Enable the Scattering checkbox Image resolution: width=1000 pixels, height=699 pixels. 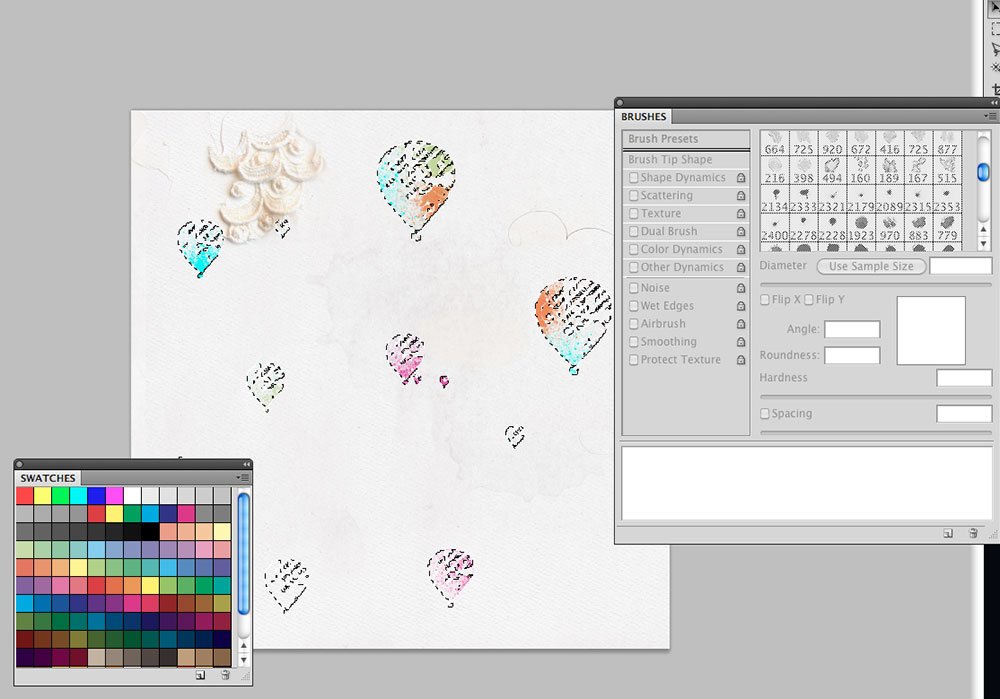point(633,196)
